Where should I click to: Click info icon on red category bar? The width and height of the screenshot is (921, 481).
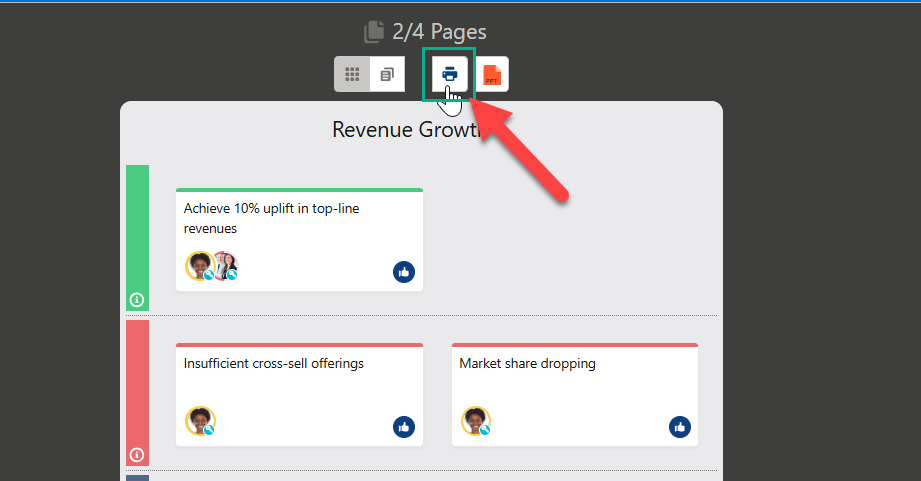(x=137, y=455)
